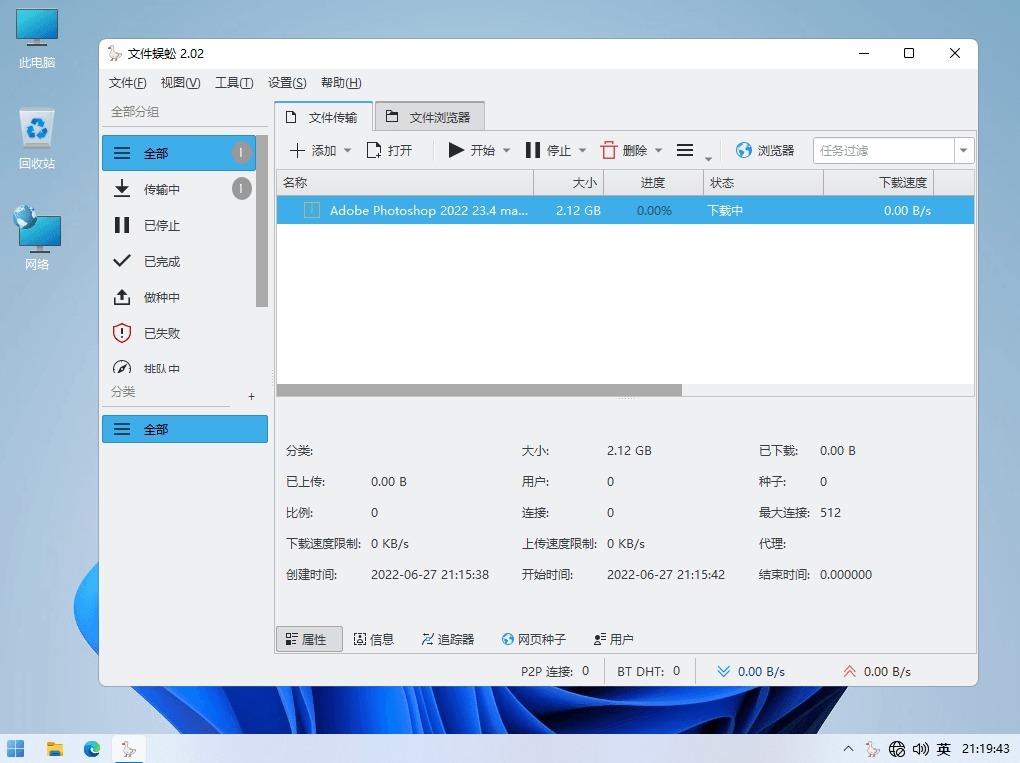Open the Tools (工具) menu
Viewport: 1020px width, 763px height.
pos(234,83)
